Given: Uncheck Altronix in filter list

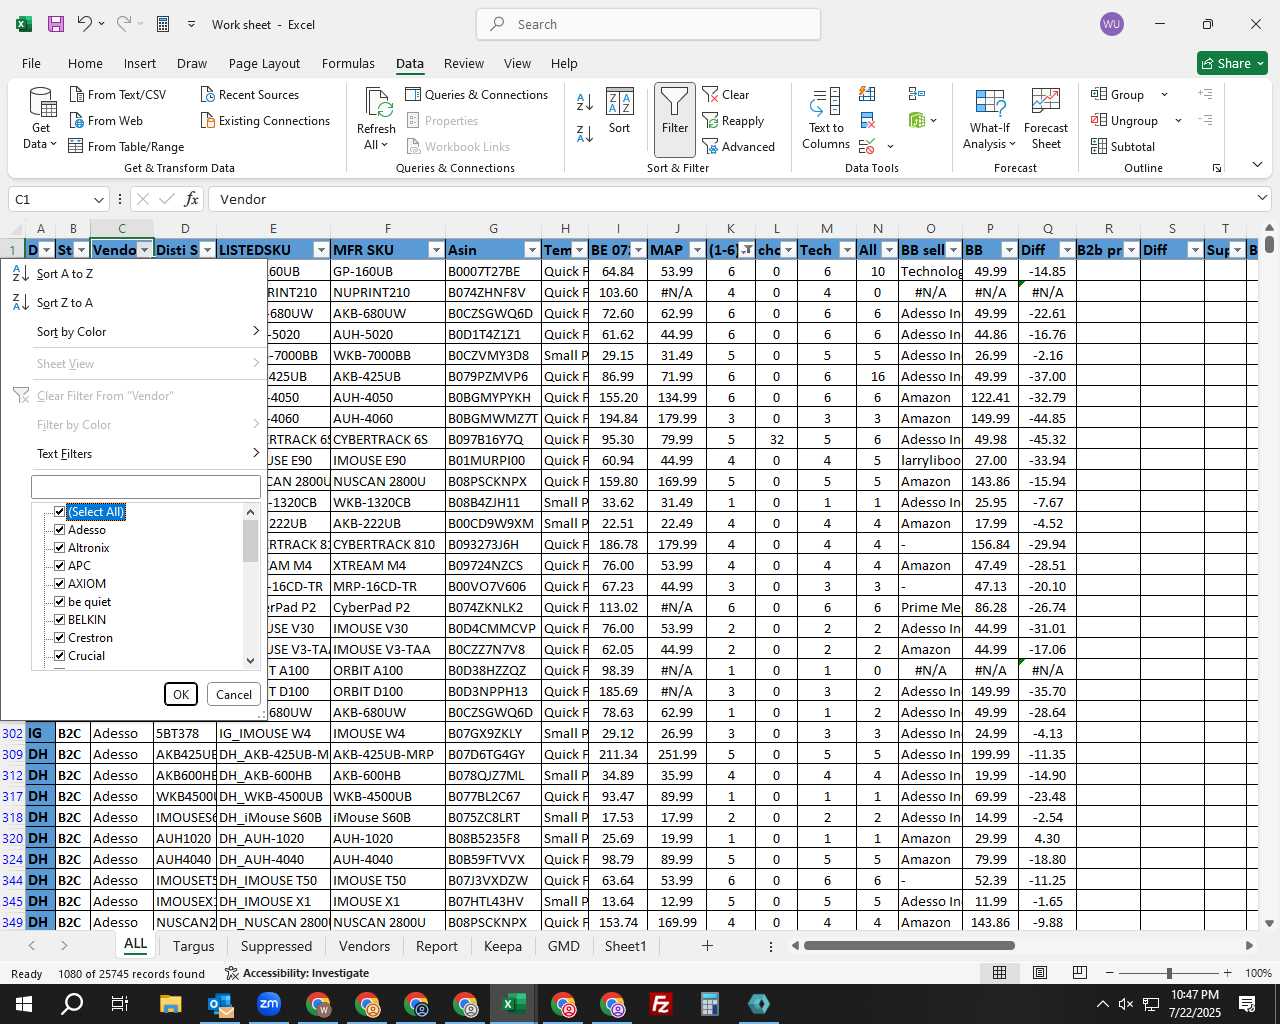Looking at the screenshot, I should (x=60, y=548).
